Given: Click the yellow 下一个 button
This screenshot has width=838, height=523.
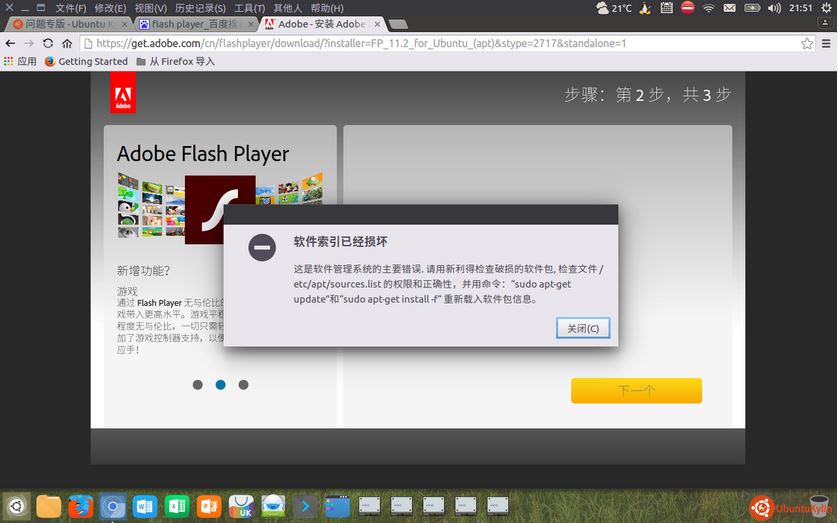Looking at the screenshot, I should pyautogui.click(x=636, y=391).
